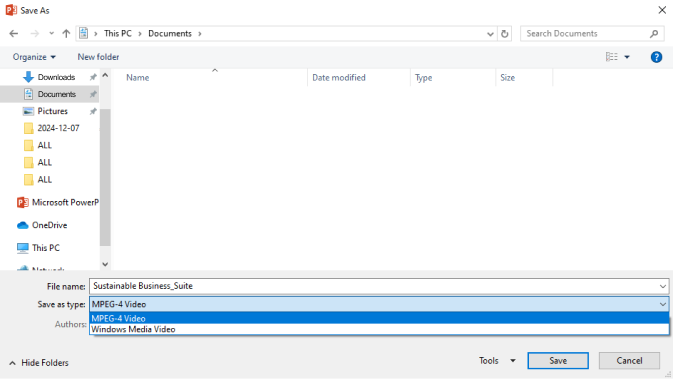673x379 pixels.
Task: Click the pin icon next to Pictures
Action: 93,111
